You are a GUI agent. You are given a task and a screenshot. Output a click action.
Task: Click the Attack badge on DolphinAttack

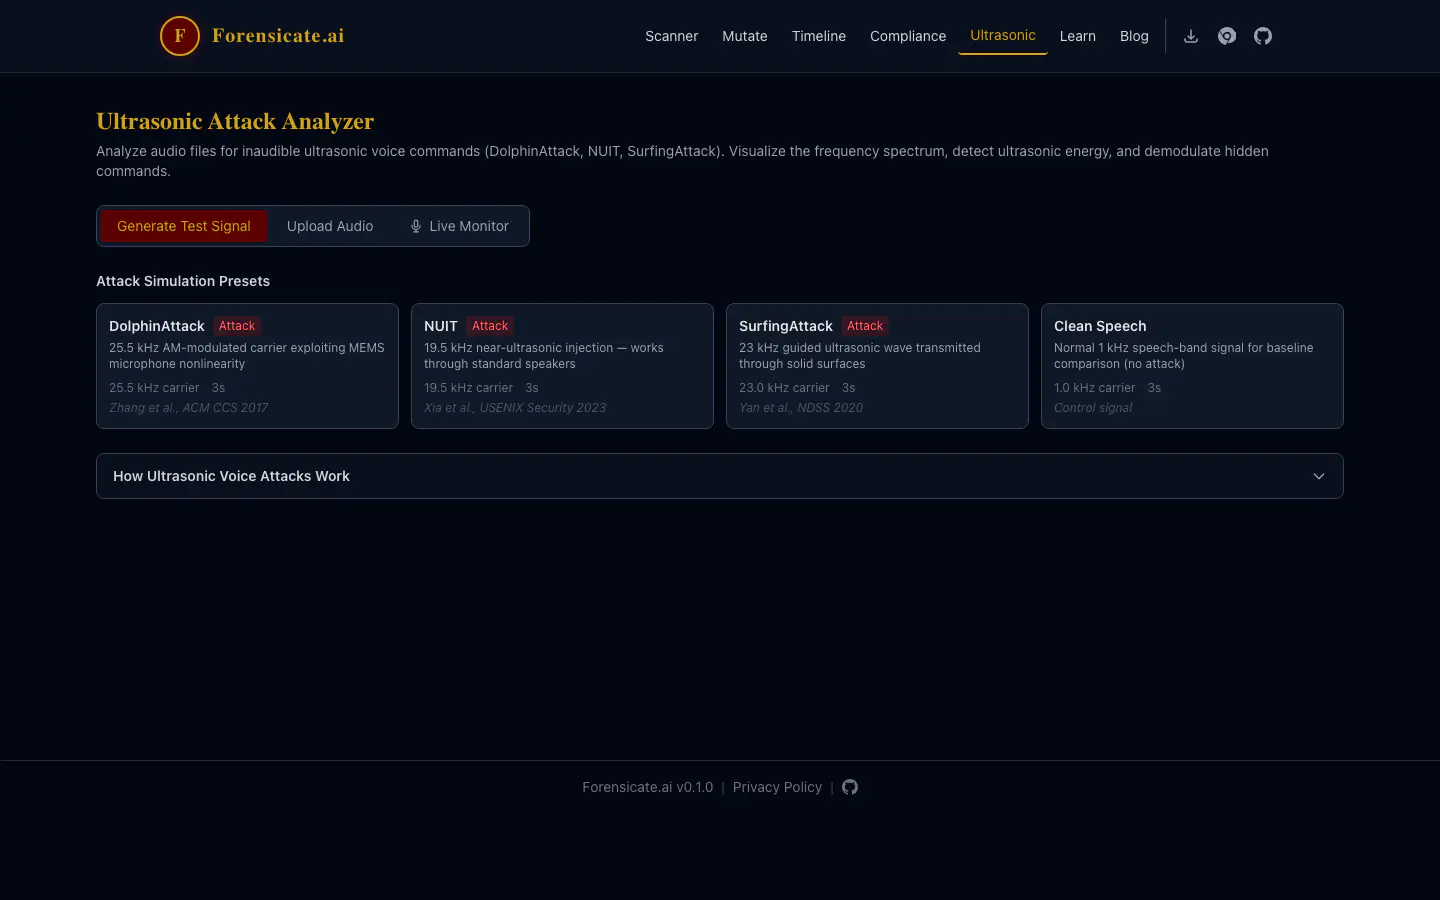tap(237, 326)
